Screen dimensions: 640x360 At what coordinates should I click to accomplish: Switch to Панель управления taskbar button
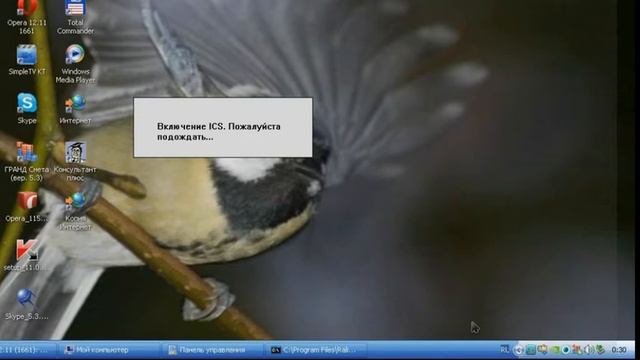(212, 350)
